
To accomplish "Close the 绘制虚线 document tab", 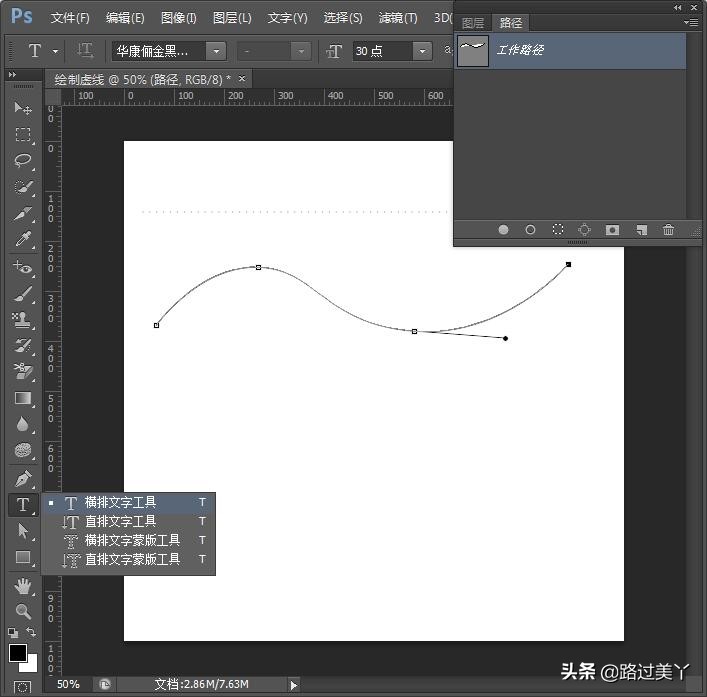I will pos(242,78).
